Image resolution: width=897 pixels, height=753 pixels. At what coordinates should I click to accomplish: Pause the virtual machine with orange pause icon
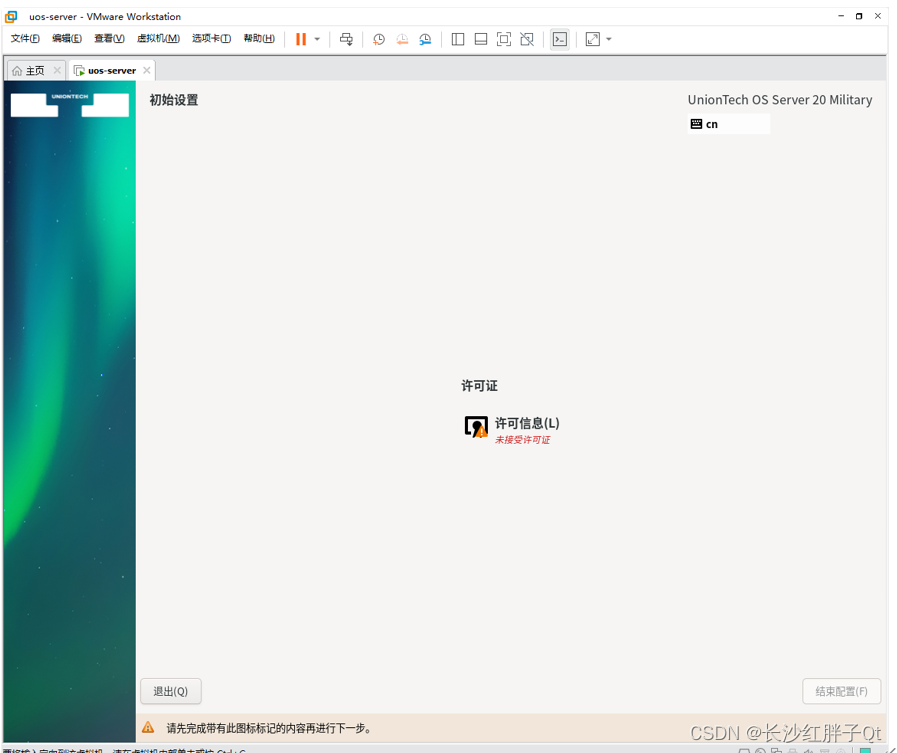pyautogui.click(x=300, y=39)
